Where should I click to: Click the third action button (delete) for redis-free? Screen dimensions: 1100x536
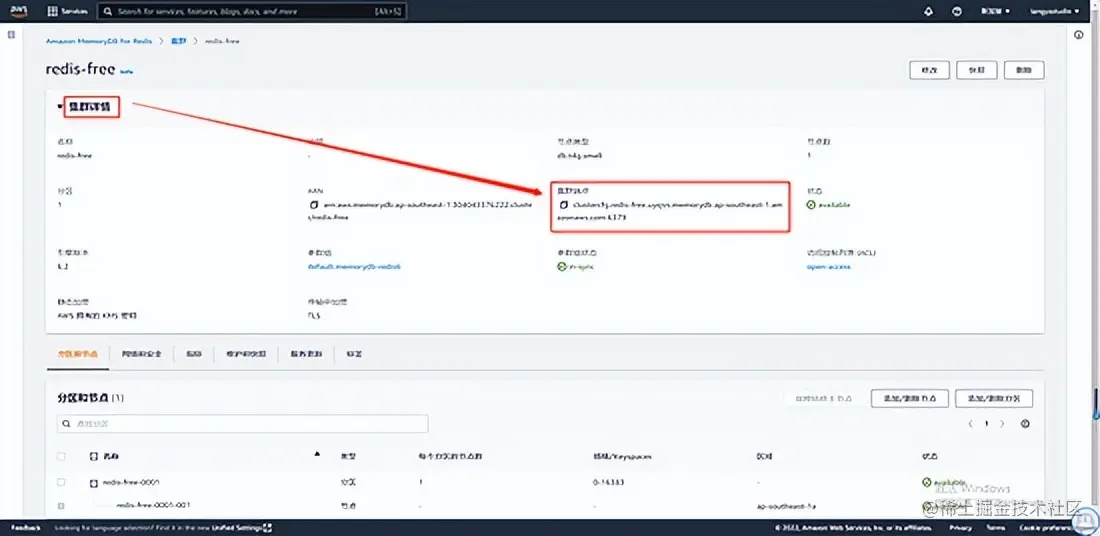coord(1024,70)
